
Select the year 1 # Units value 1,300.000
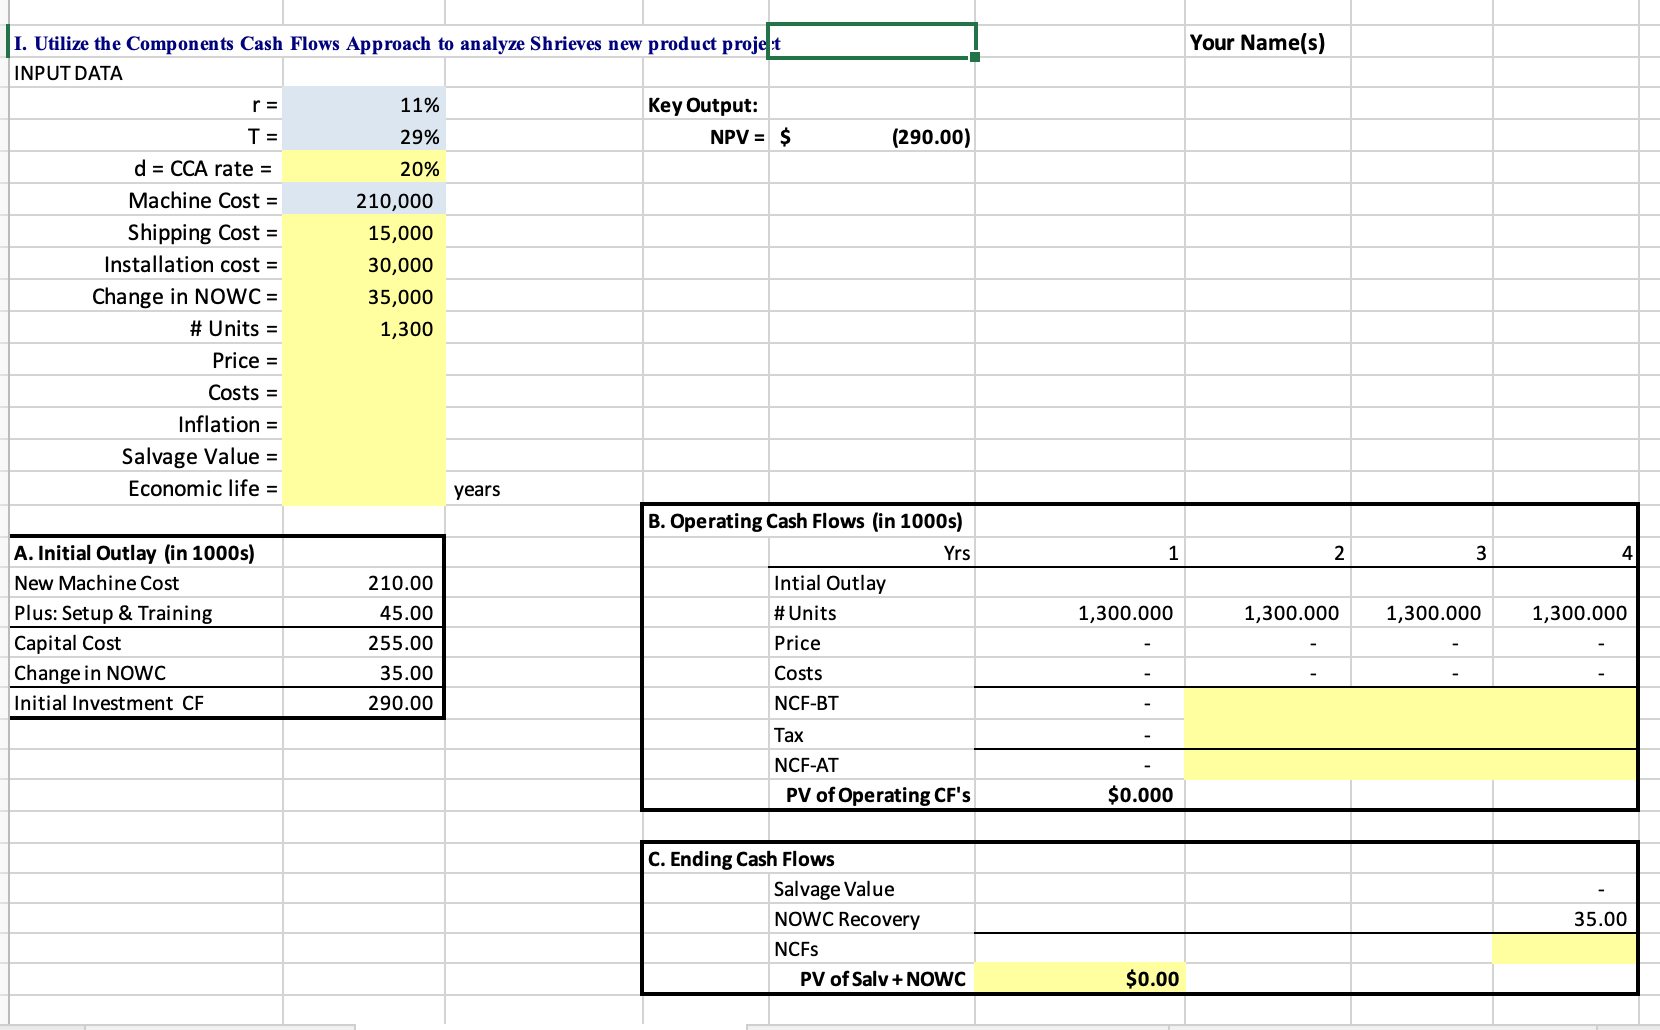click(x=1080, y=613)
